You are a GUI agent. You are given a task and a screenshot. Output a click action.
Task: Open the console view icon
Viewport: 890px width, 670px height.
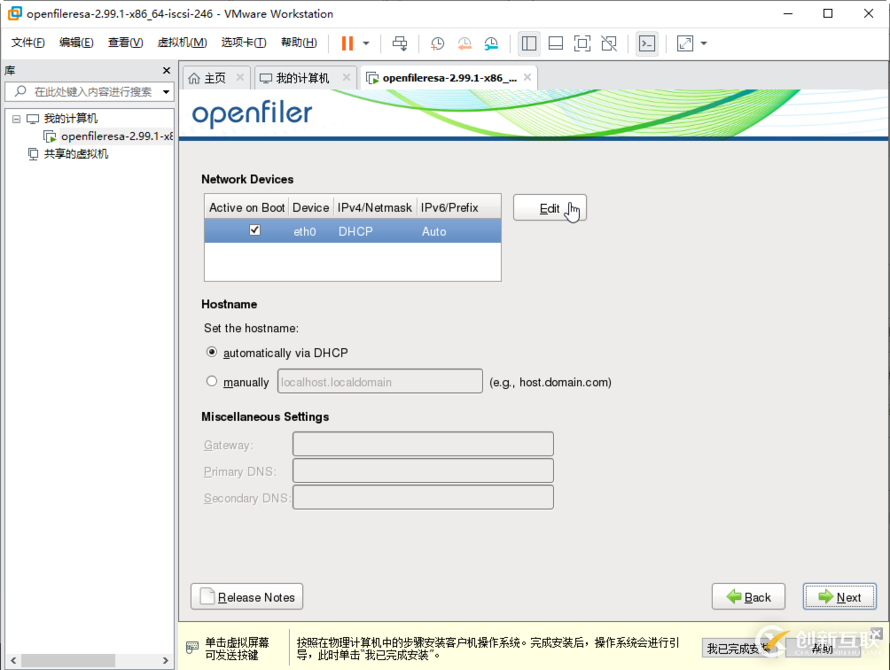click(647, 43)
